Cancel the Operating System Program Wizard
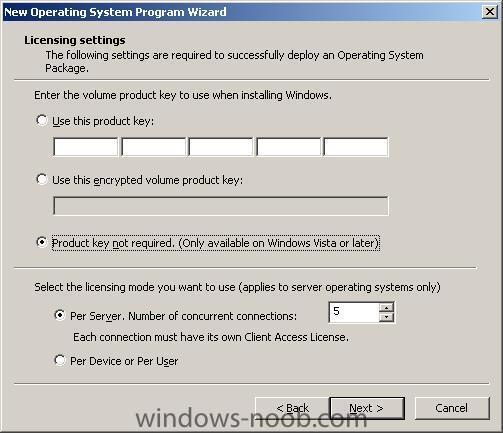Viewport: 503px width, 433px height. pyautogui.click(x=452, y=408)
